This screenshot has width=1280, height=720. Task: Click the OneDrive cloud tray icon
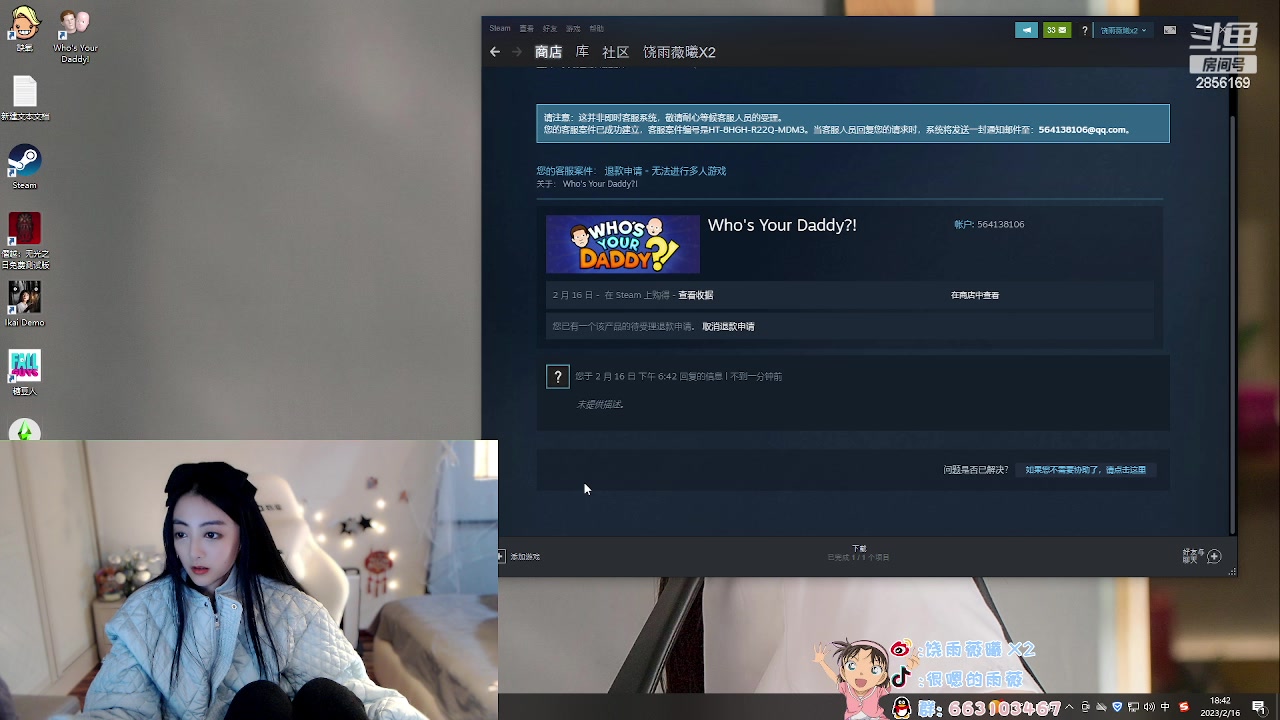point(1101,707)
